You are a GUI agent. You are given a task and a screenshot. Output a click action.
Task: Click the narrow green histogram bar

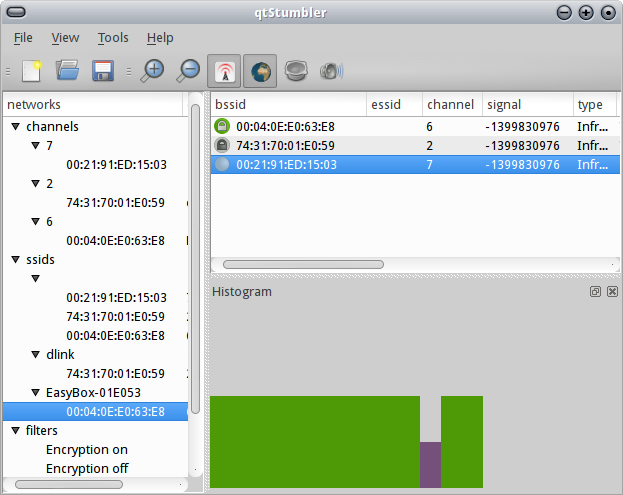pos(462,442)
